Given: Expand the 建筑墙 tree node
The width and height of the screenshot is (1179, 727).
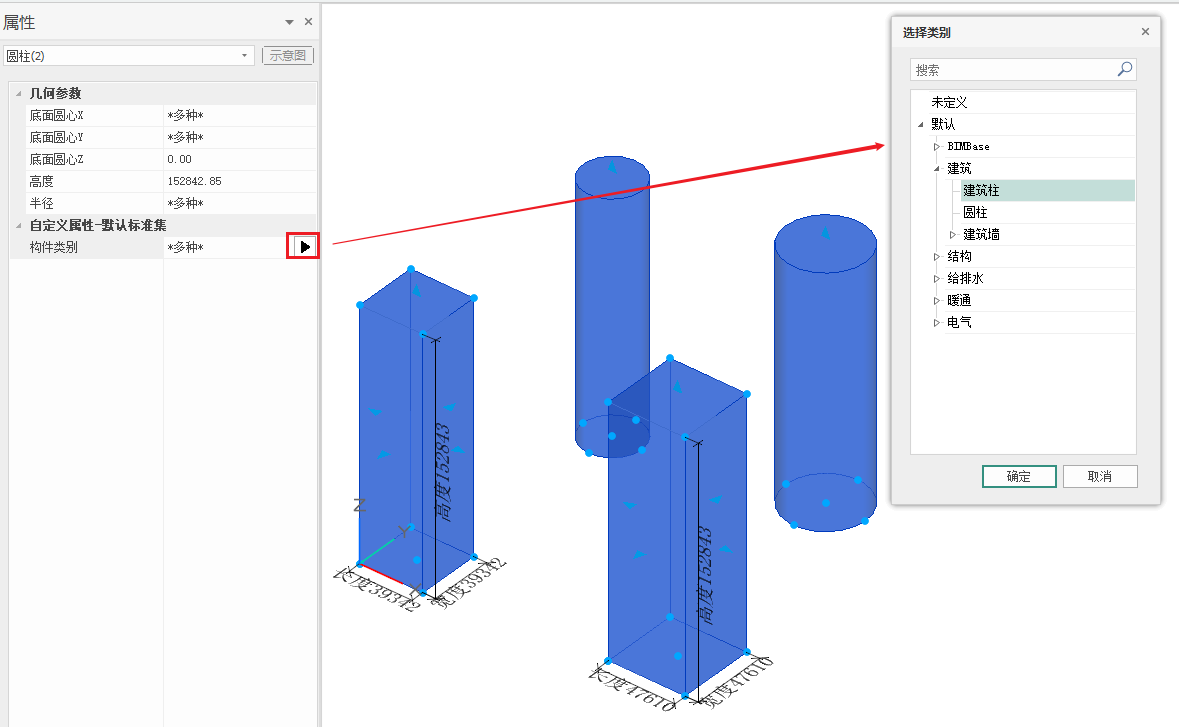Looking at the screenshot, I should coord(953,235).
